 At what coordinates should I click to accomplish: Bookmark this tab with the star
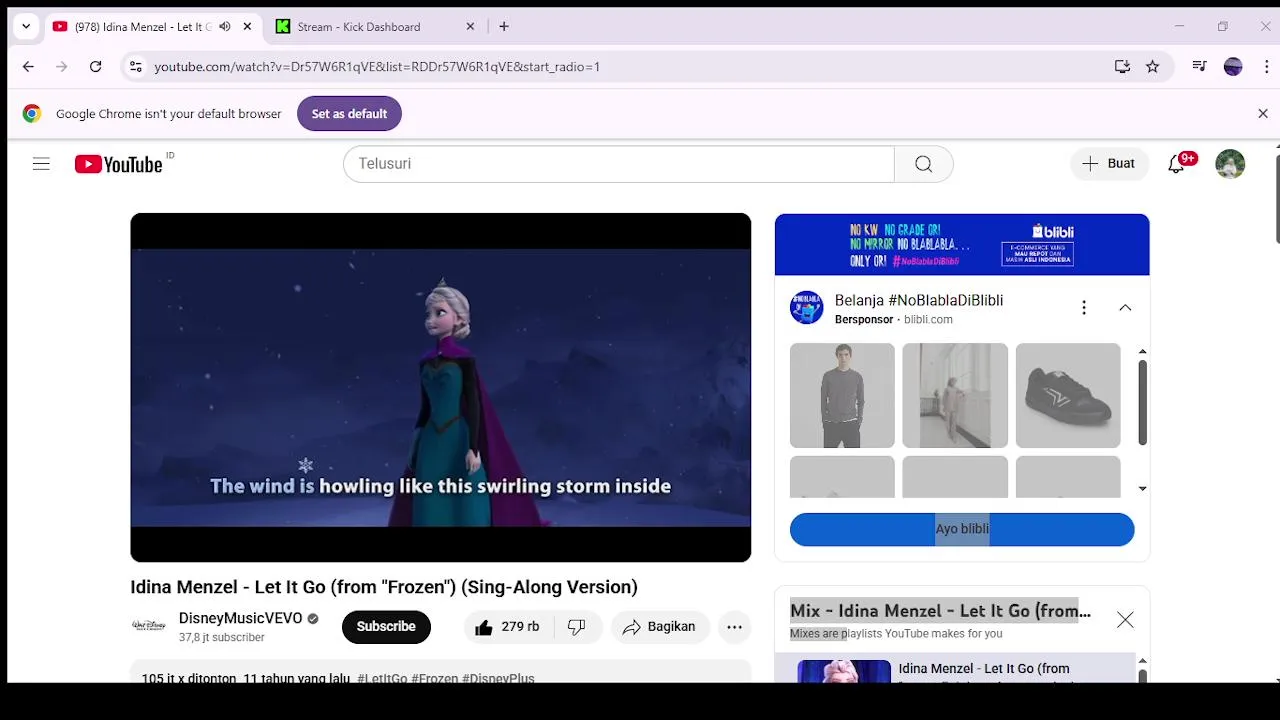pos(1152,67)
